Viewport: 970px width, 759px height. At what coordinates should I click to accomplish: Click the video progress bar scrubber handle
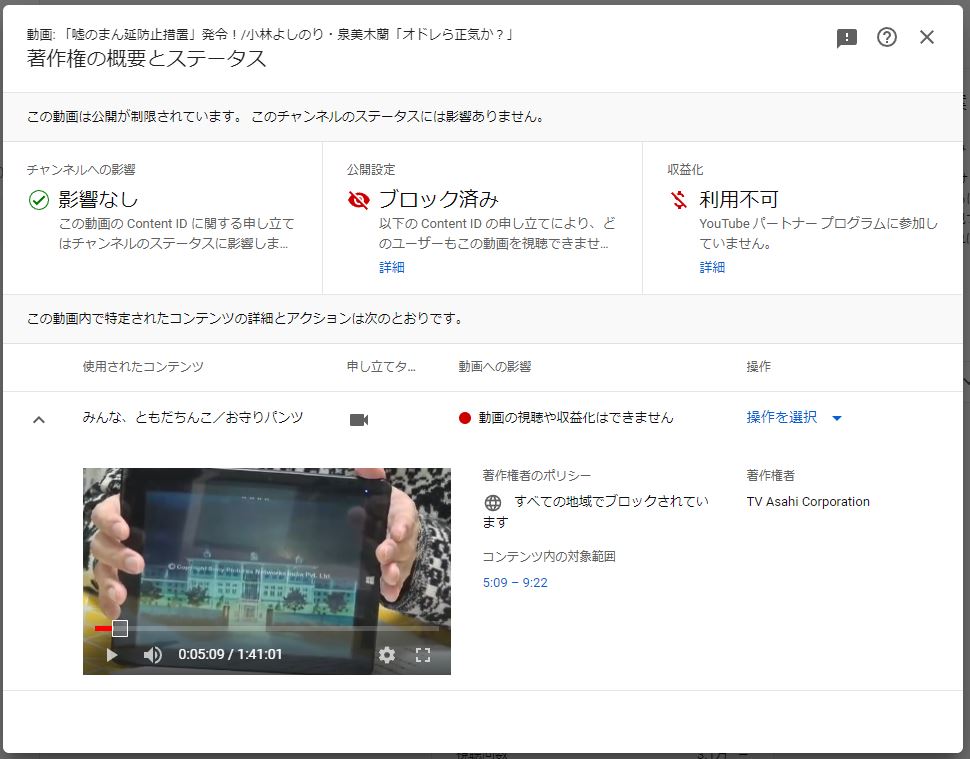pos(120,628)
